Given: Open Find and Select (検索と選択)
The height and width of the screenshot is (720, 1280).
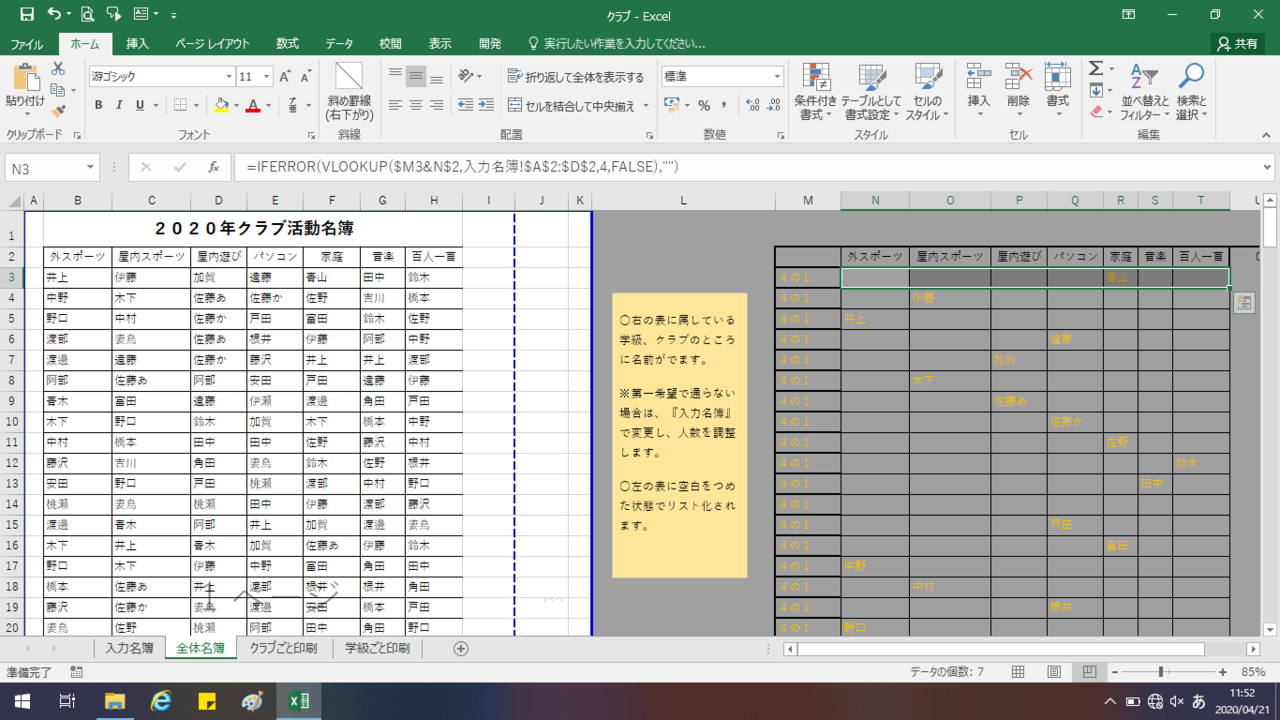Looking at the screenshot, I should 1191,92.
